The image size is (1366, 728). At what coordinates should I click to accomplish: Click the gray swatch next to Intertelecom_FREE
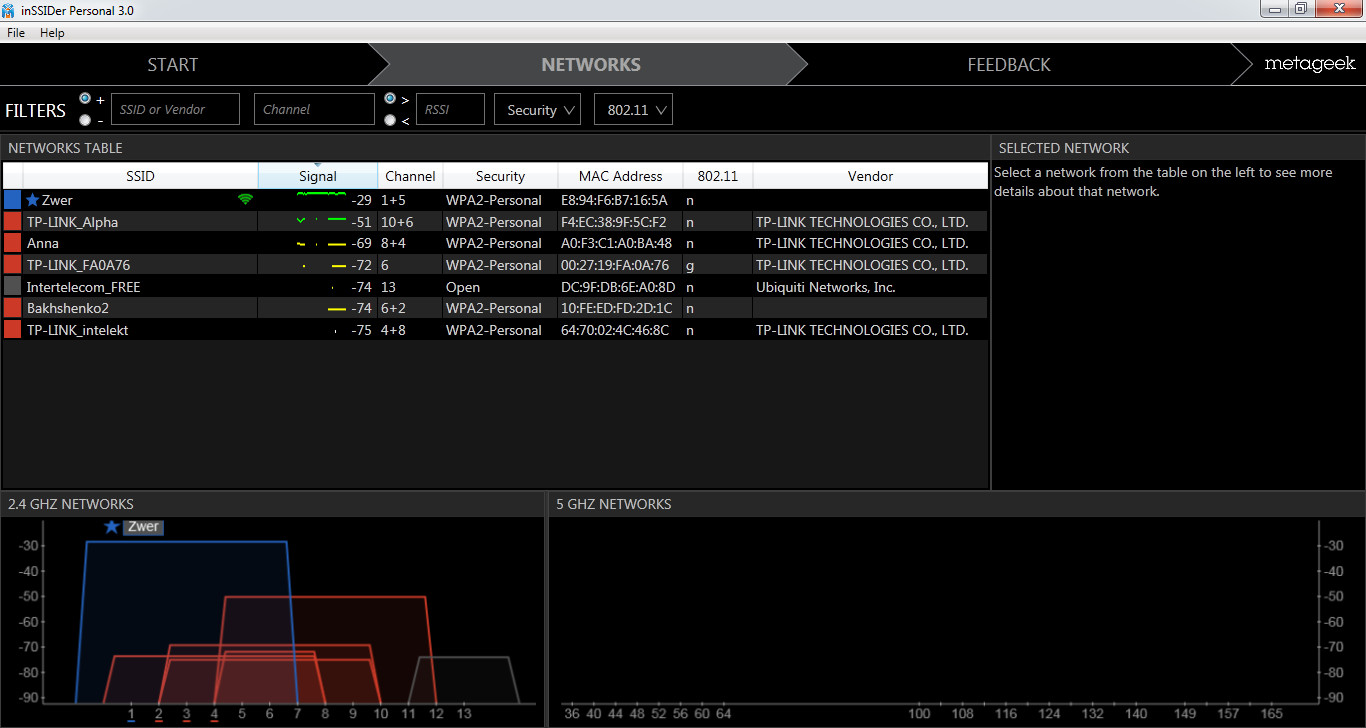pyautogui.click(x=12, y=287)
